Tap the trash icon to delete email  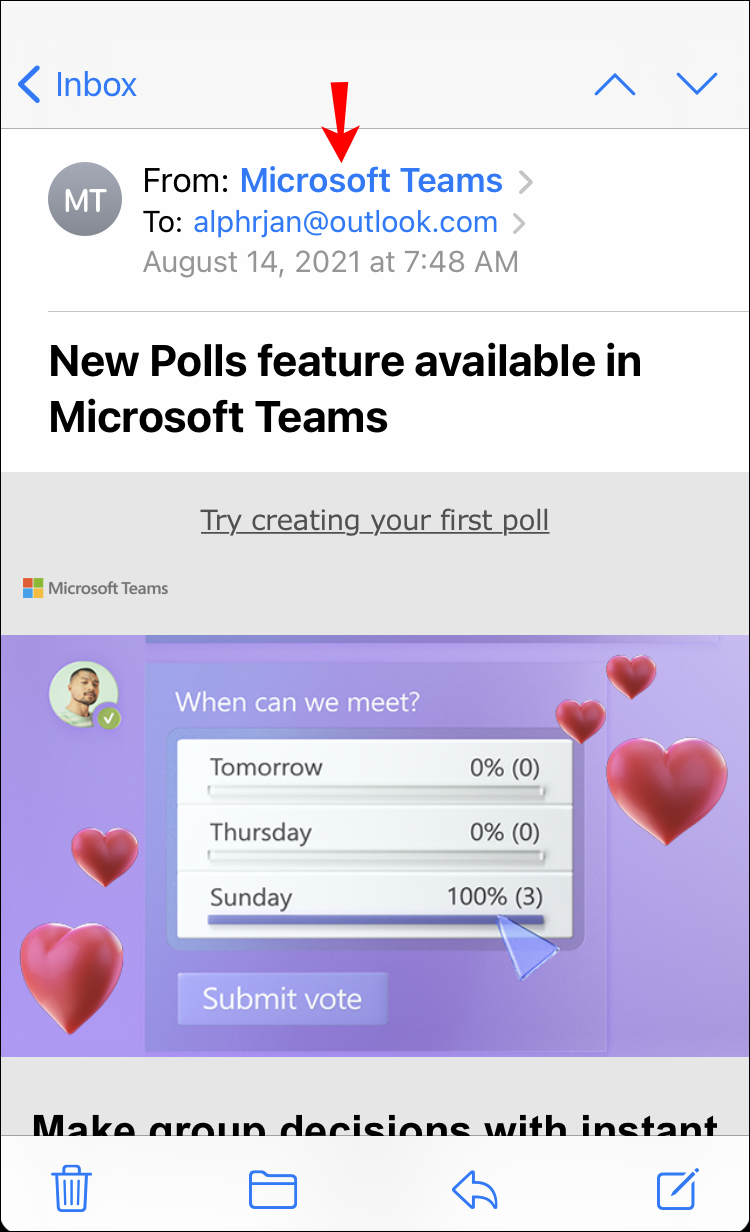[72, 1189]
